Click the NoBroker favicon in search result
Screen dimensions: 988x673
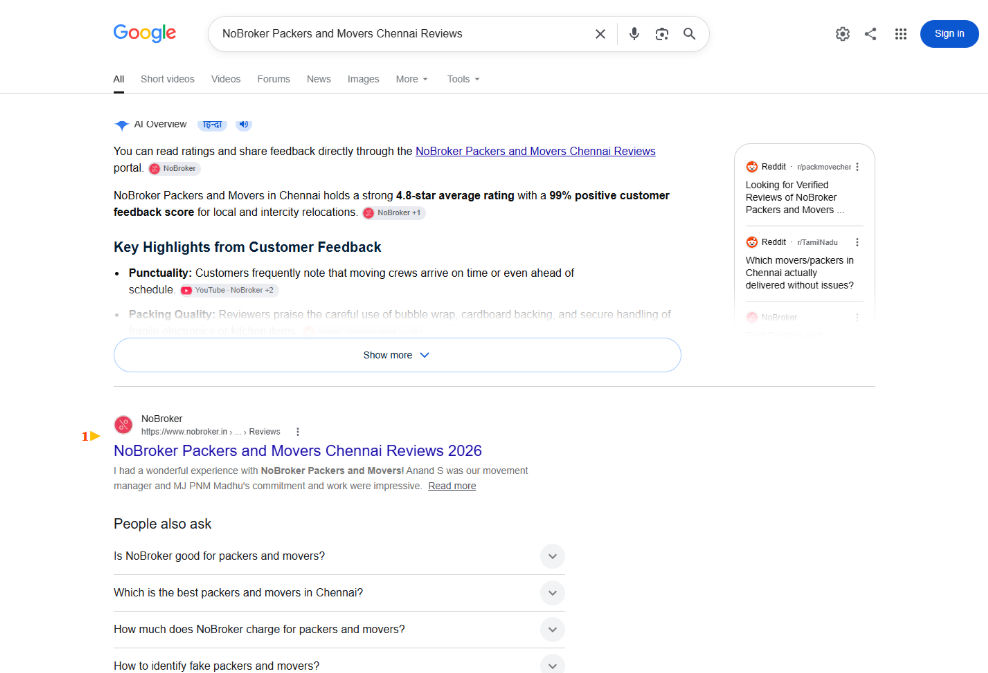(124, 425)
